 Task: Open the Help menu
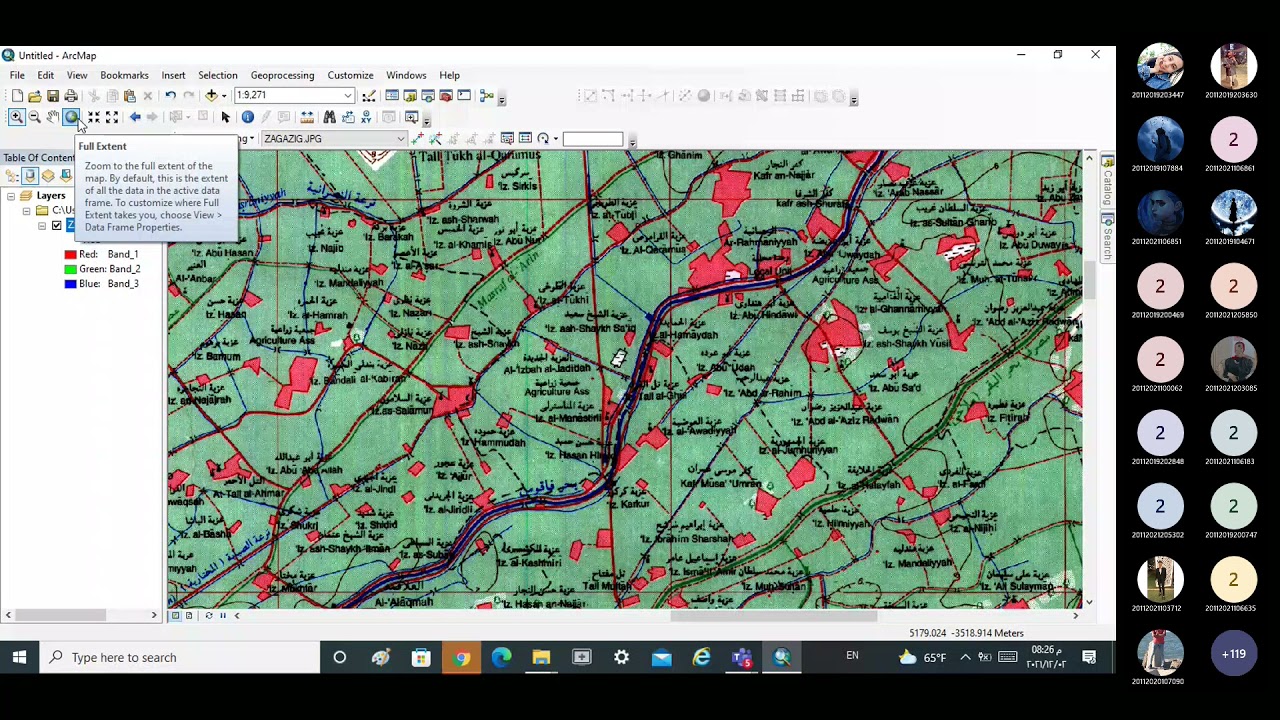tap(449, 75)
